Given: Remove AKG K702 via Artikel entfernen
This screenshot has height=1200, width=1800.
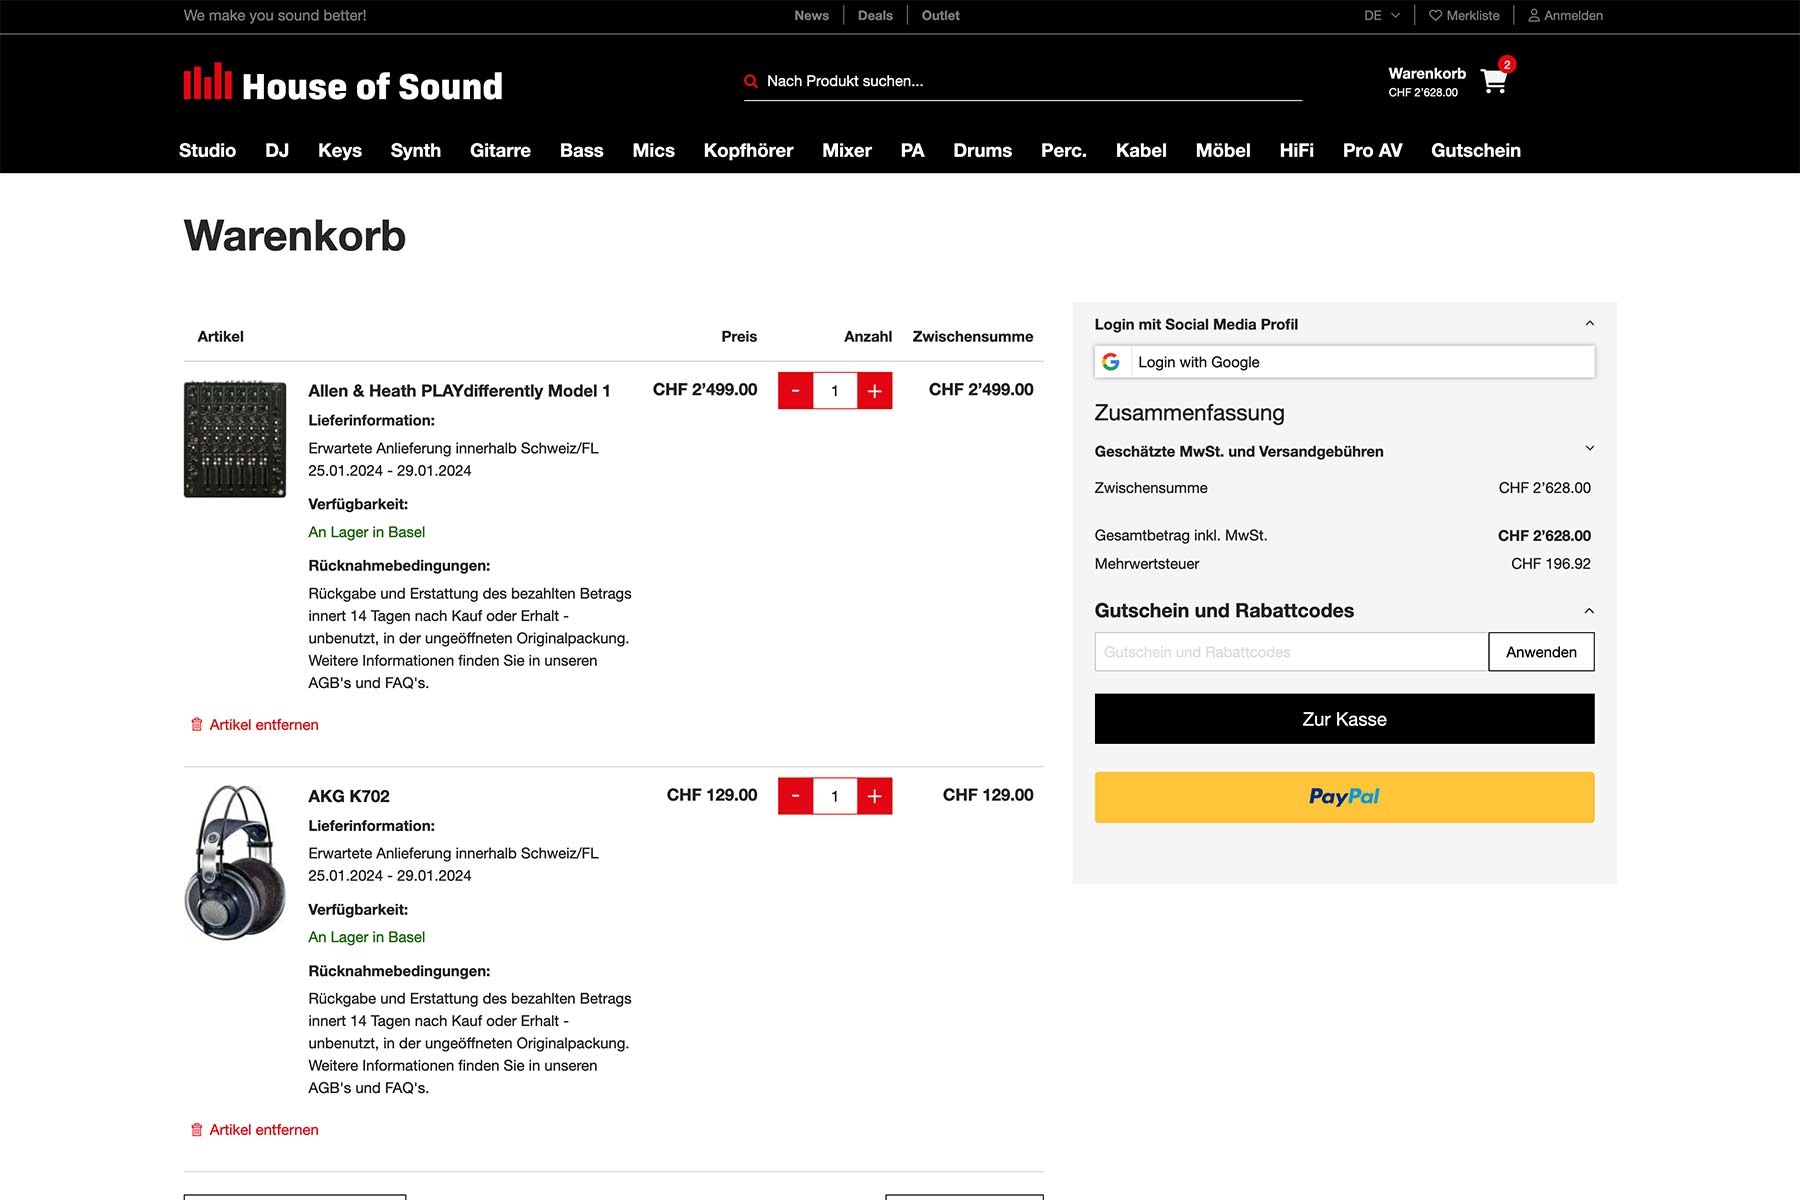Looking at the screenshot, I should click(x=264, y=1129).
